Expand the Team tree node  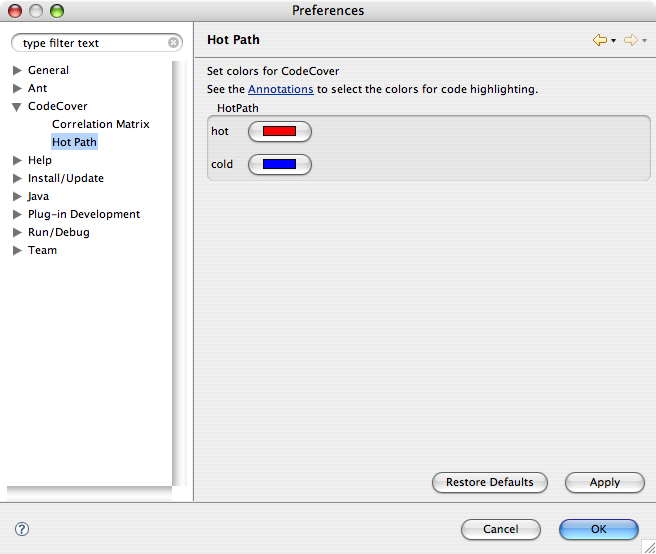[17, 250]
